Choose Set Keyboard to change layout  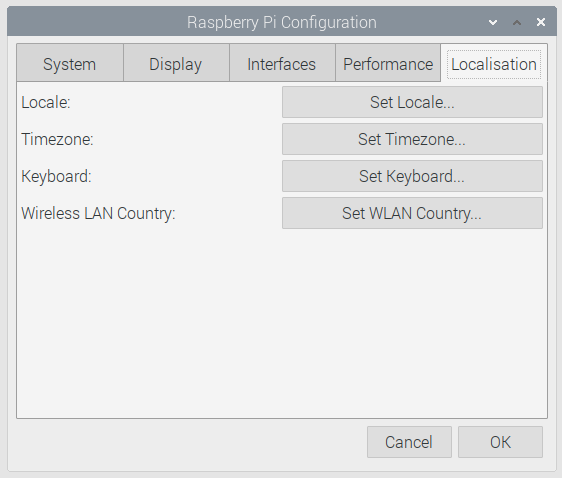click(412, 176)
